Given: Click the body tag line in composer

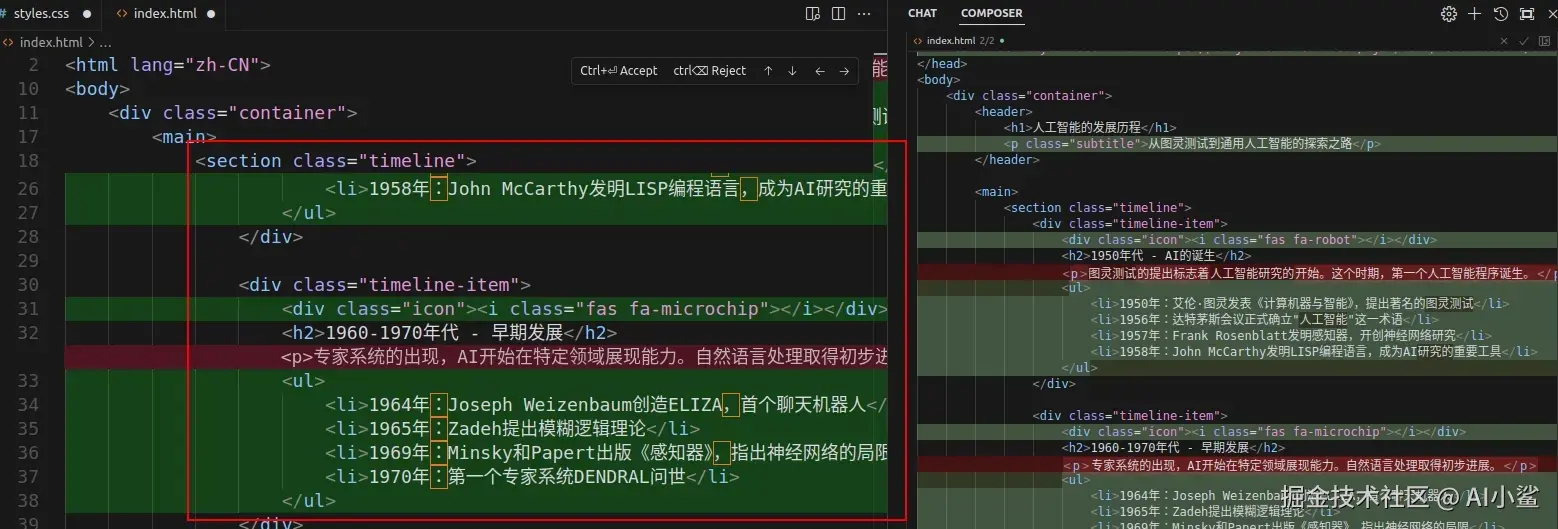Looking at the screenshot, I should point(939,80).
